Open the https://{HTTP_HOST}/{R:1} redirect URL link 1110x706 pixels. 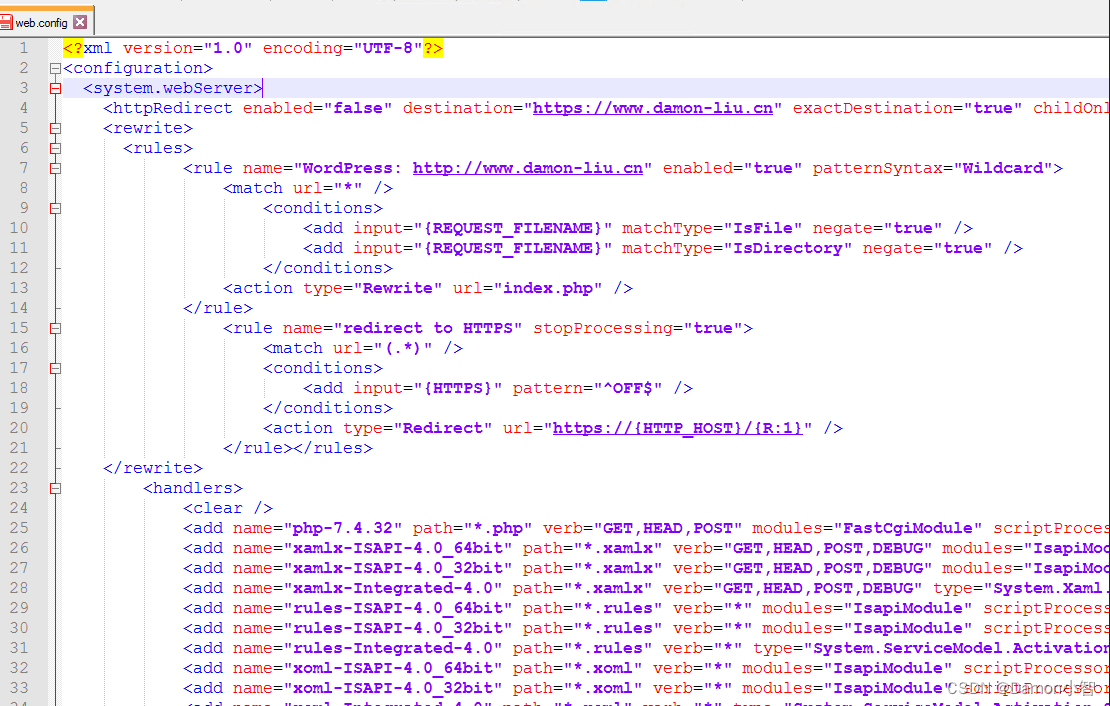[x=677, y=428]
